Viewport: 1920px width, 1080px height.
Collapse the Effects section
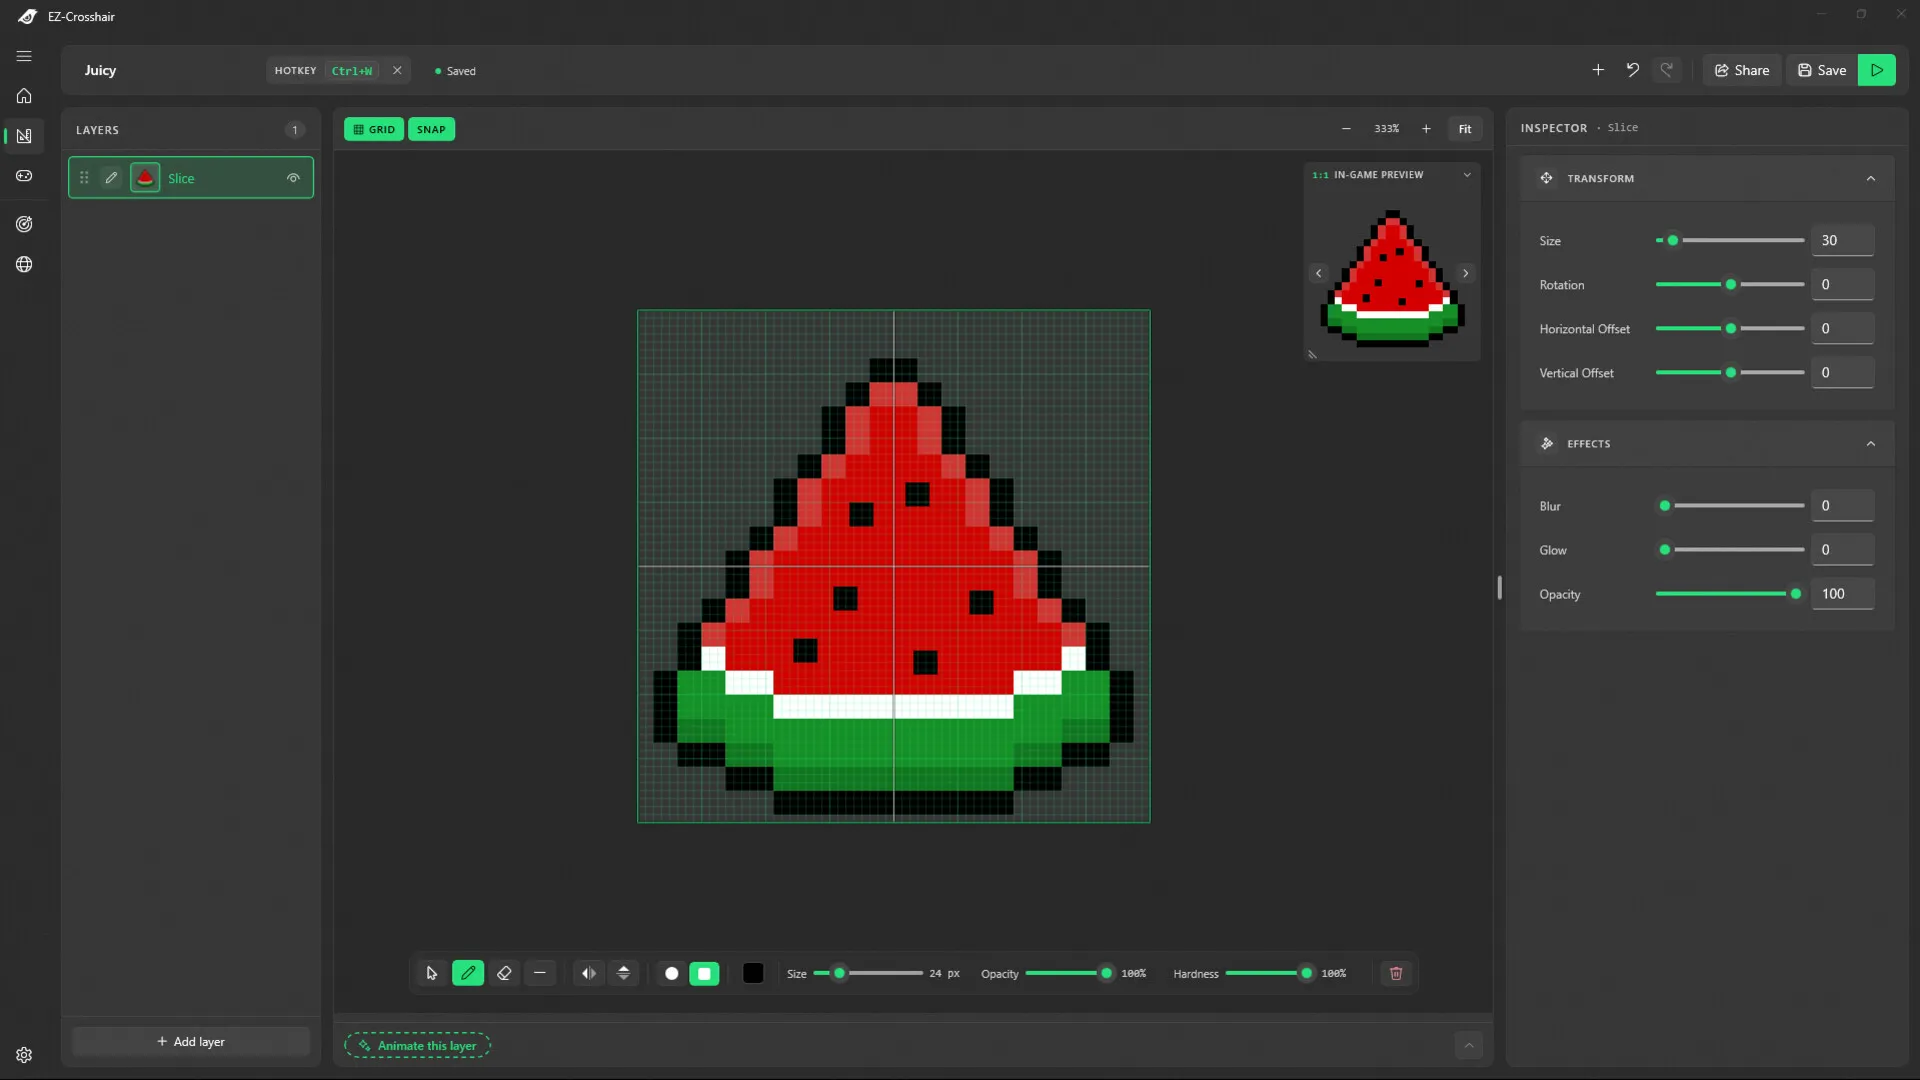[1871, 444]
